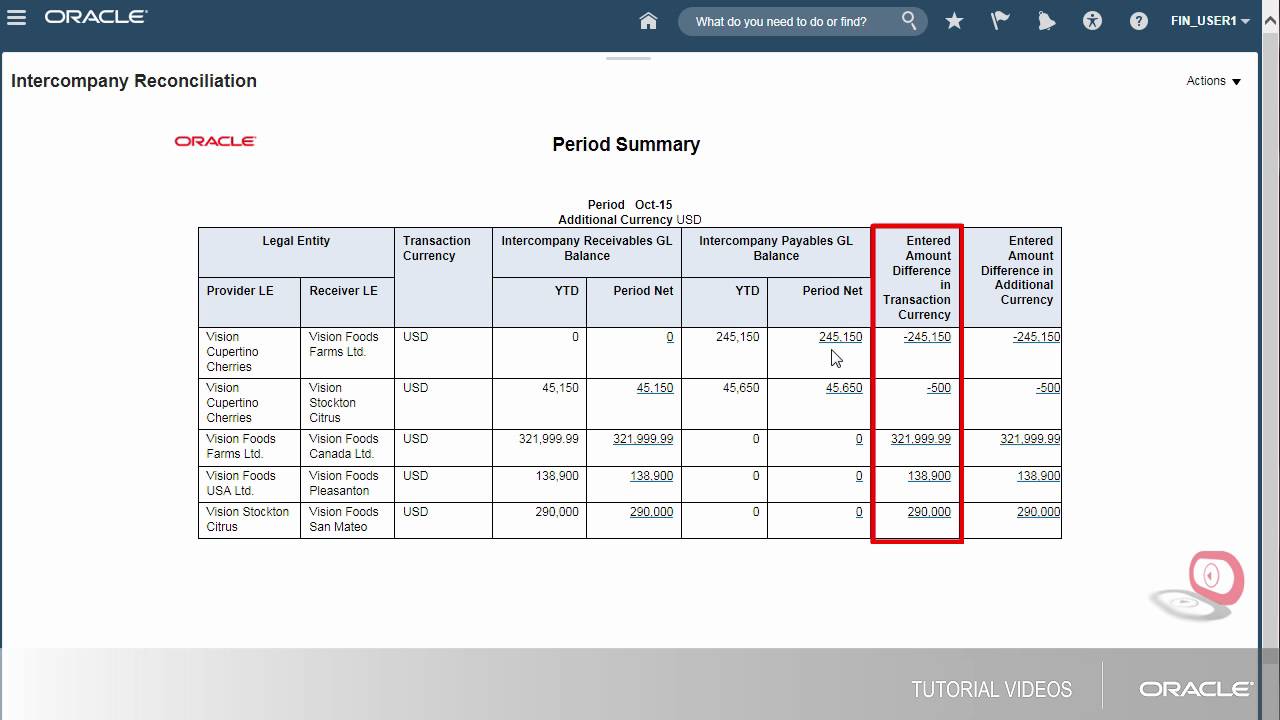Click additional currency difference 138,900

pos(1039,476)
